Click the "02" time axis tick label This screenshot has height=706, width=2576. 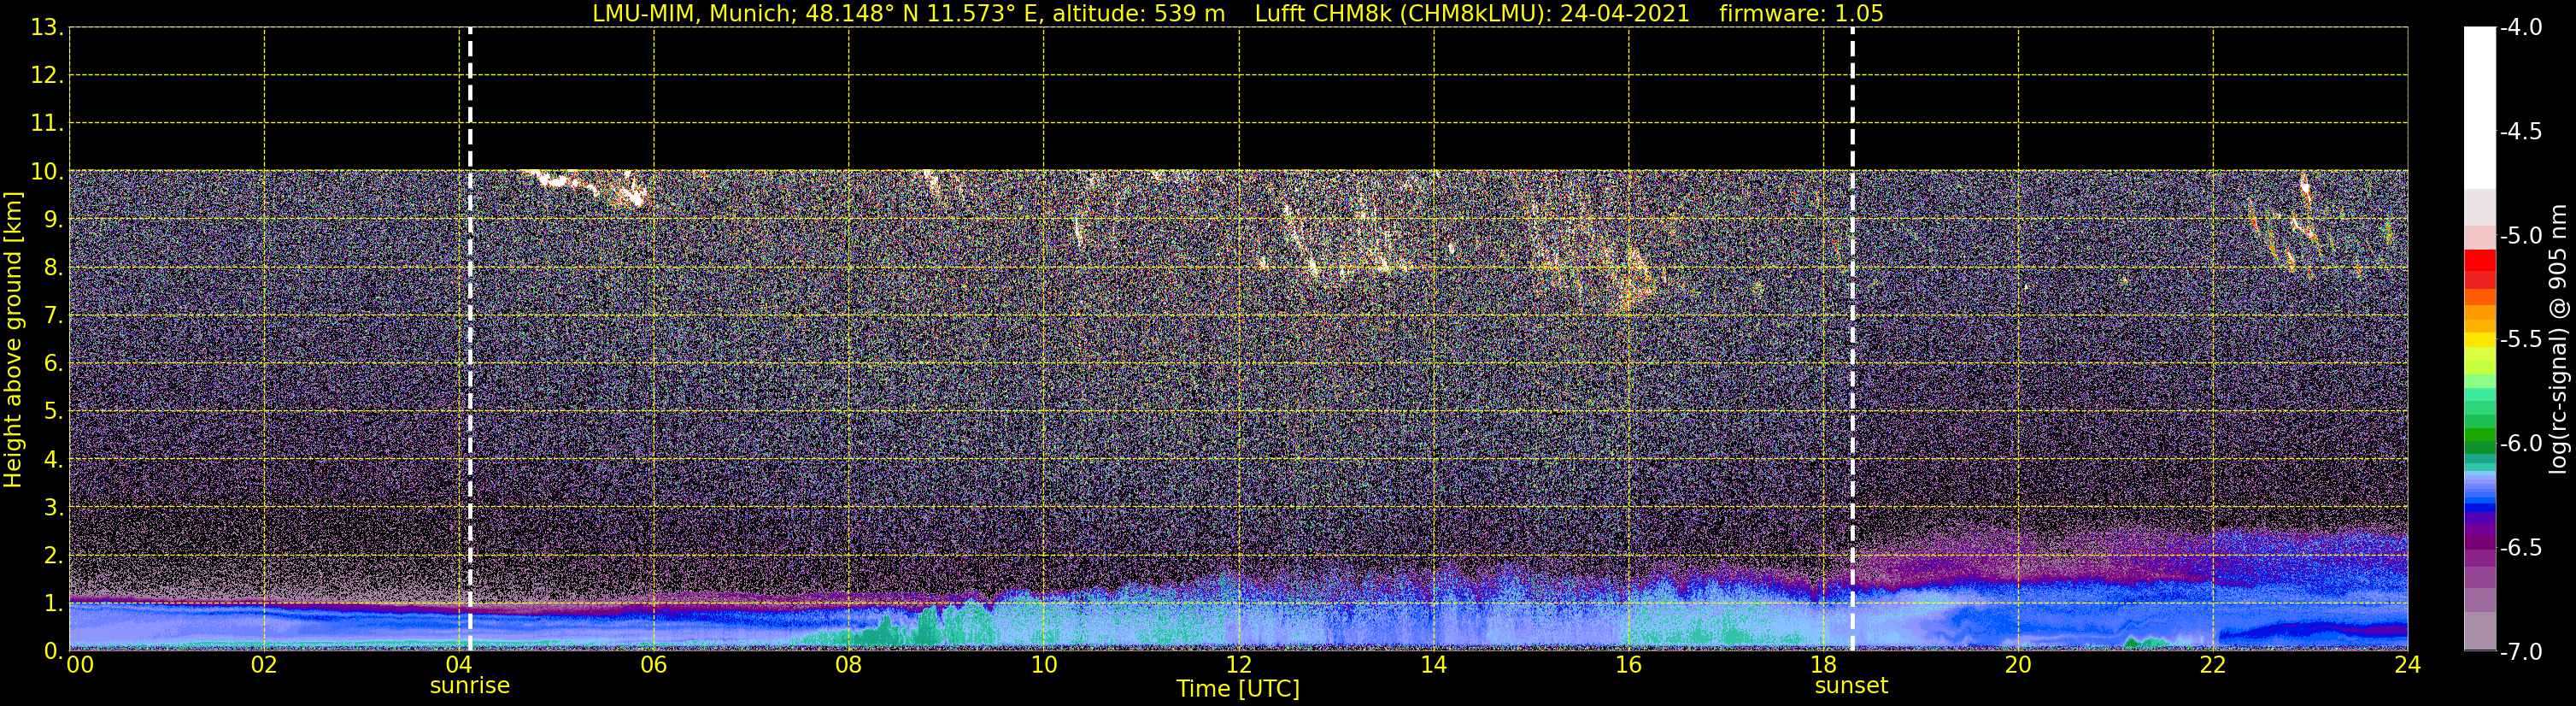coord(264,665)
